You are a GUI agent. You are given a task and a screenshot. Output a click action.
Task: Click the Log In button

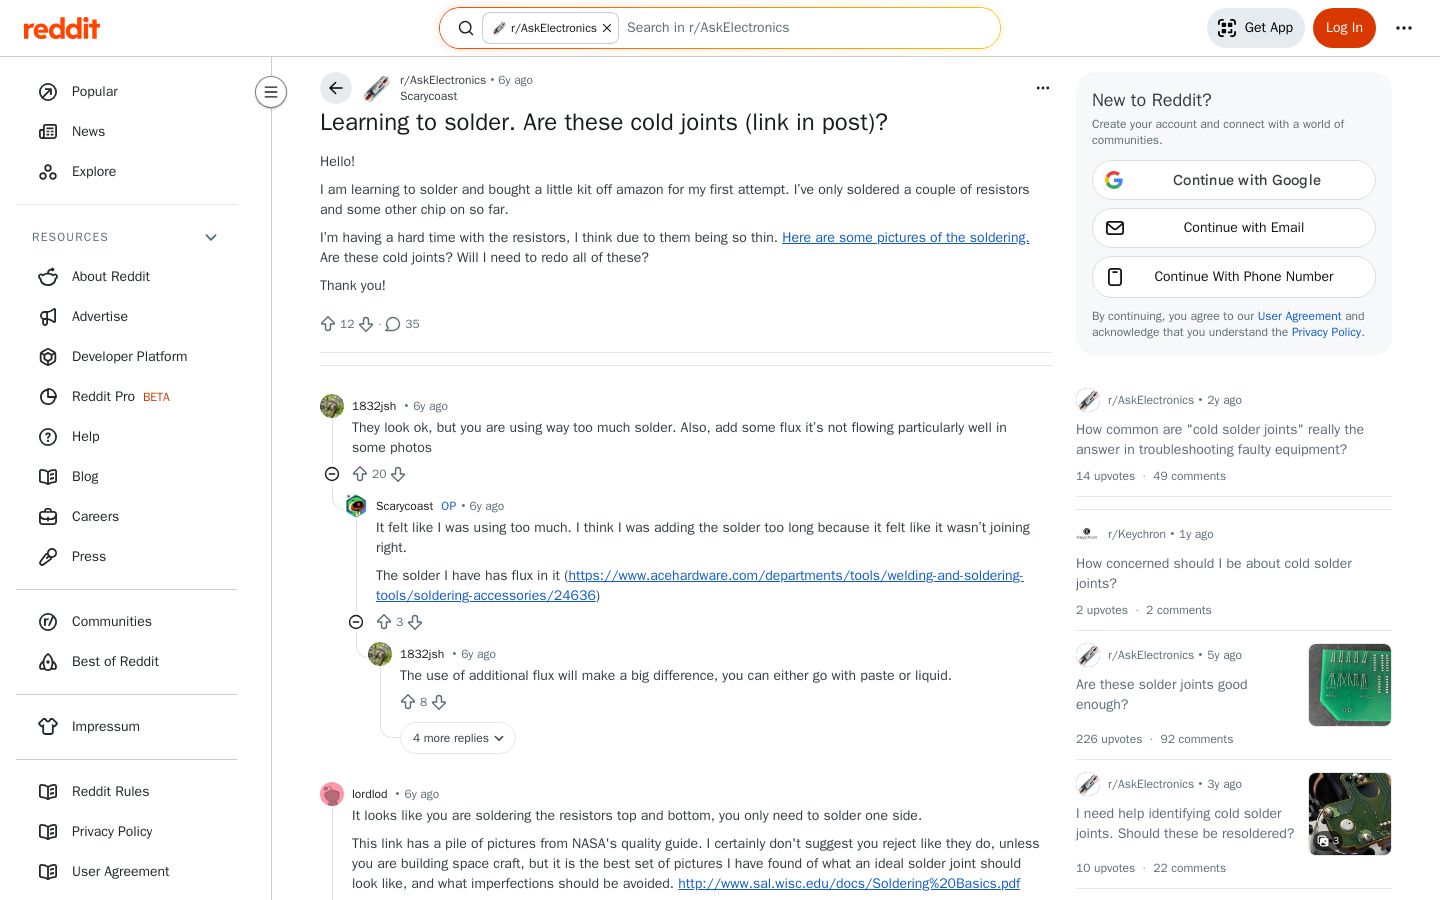pos(1344,28)
